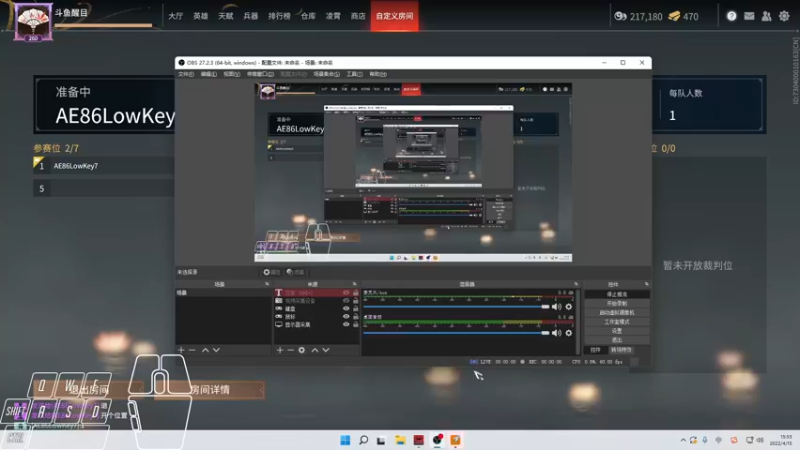The image size is (800, 450).
Task: Adjust 麦克风/Aux volume slider
Action: click(456, 307)
